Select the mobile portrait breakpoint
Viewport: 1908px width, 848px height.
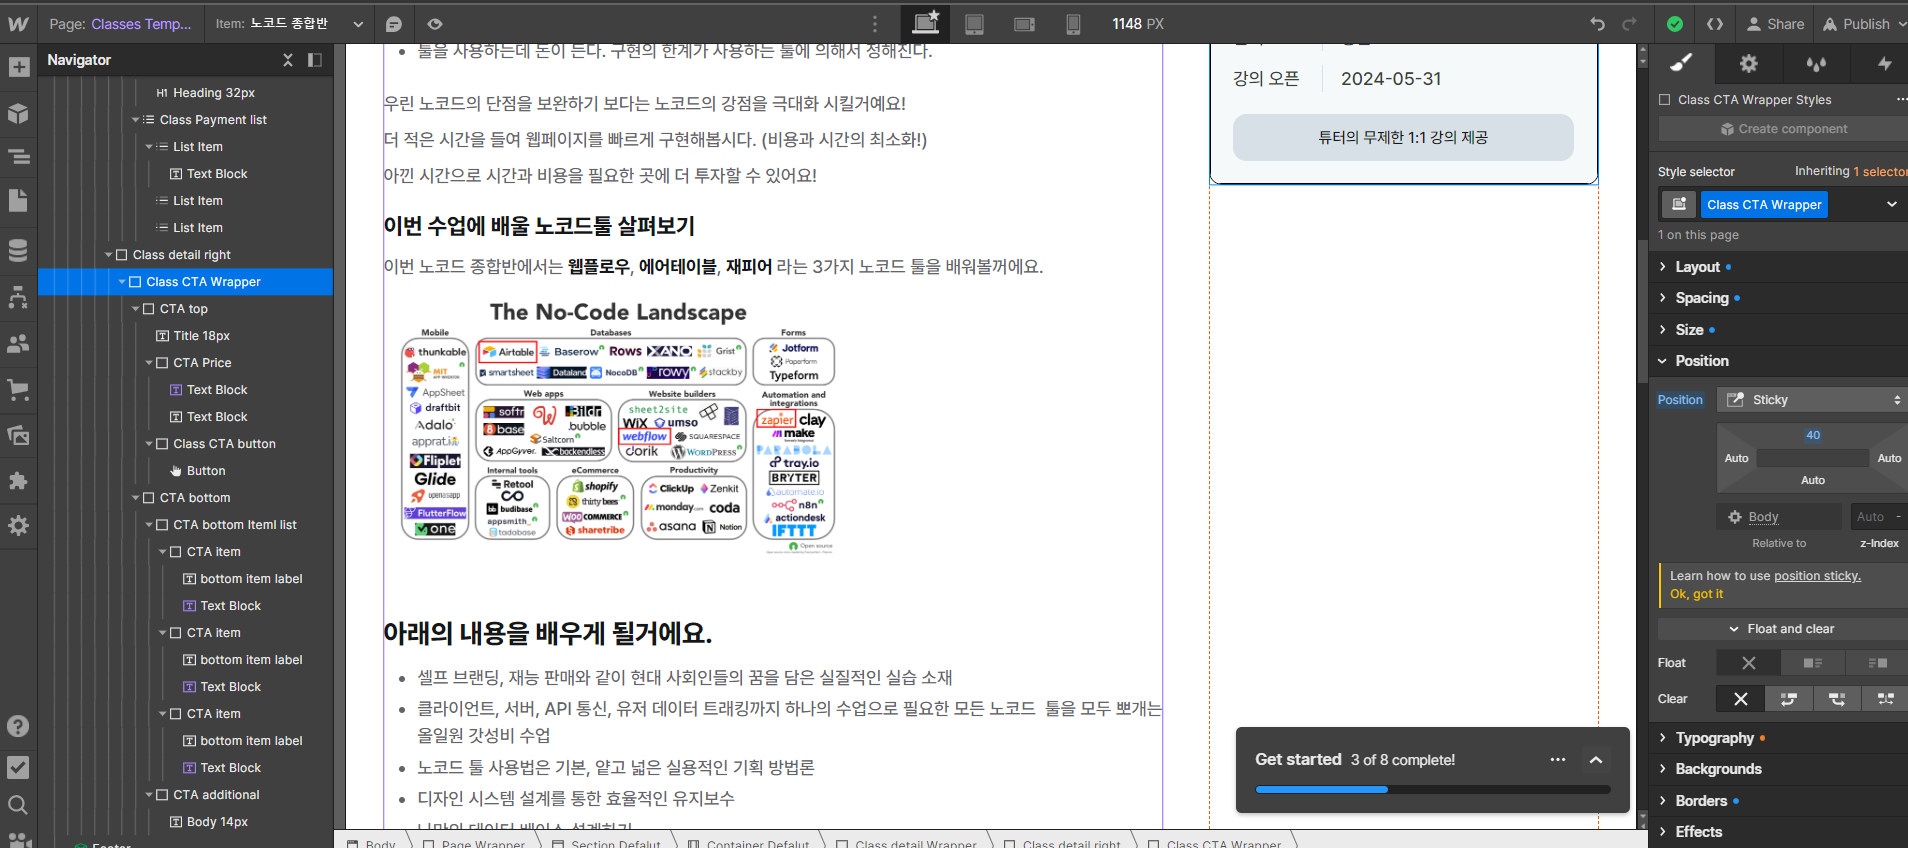tap(1073, 24)
